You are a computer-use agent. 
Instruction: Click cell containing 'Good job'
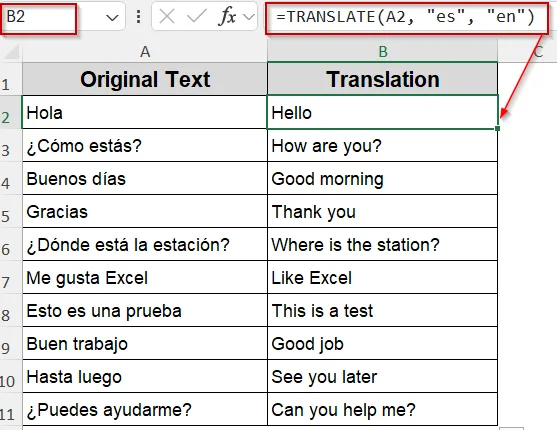(x=383, y=344)
